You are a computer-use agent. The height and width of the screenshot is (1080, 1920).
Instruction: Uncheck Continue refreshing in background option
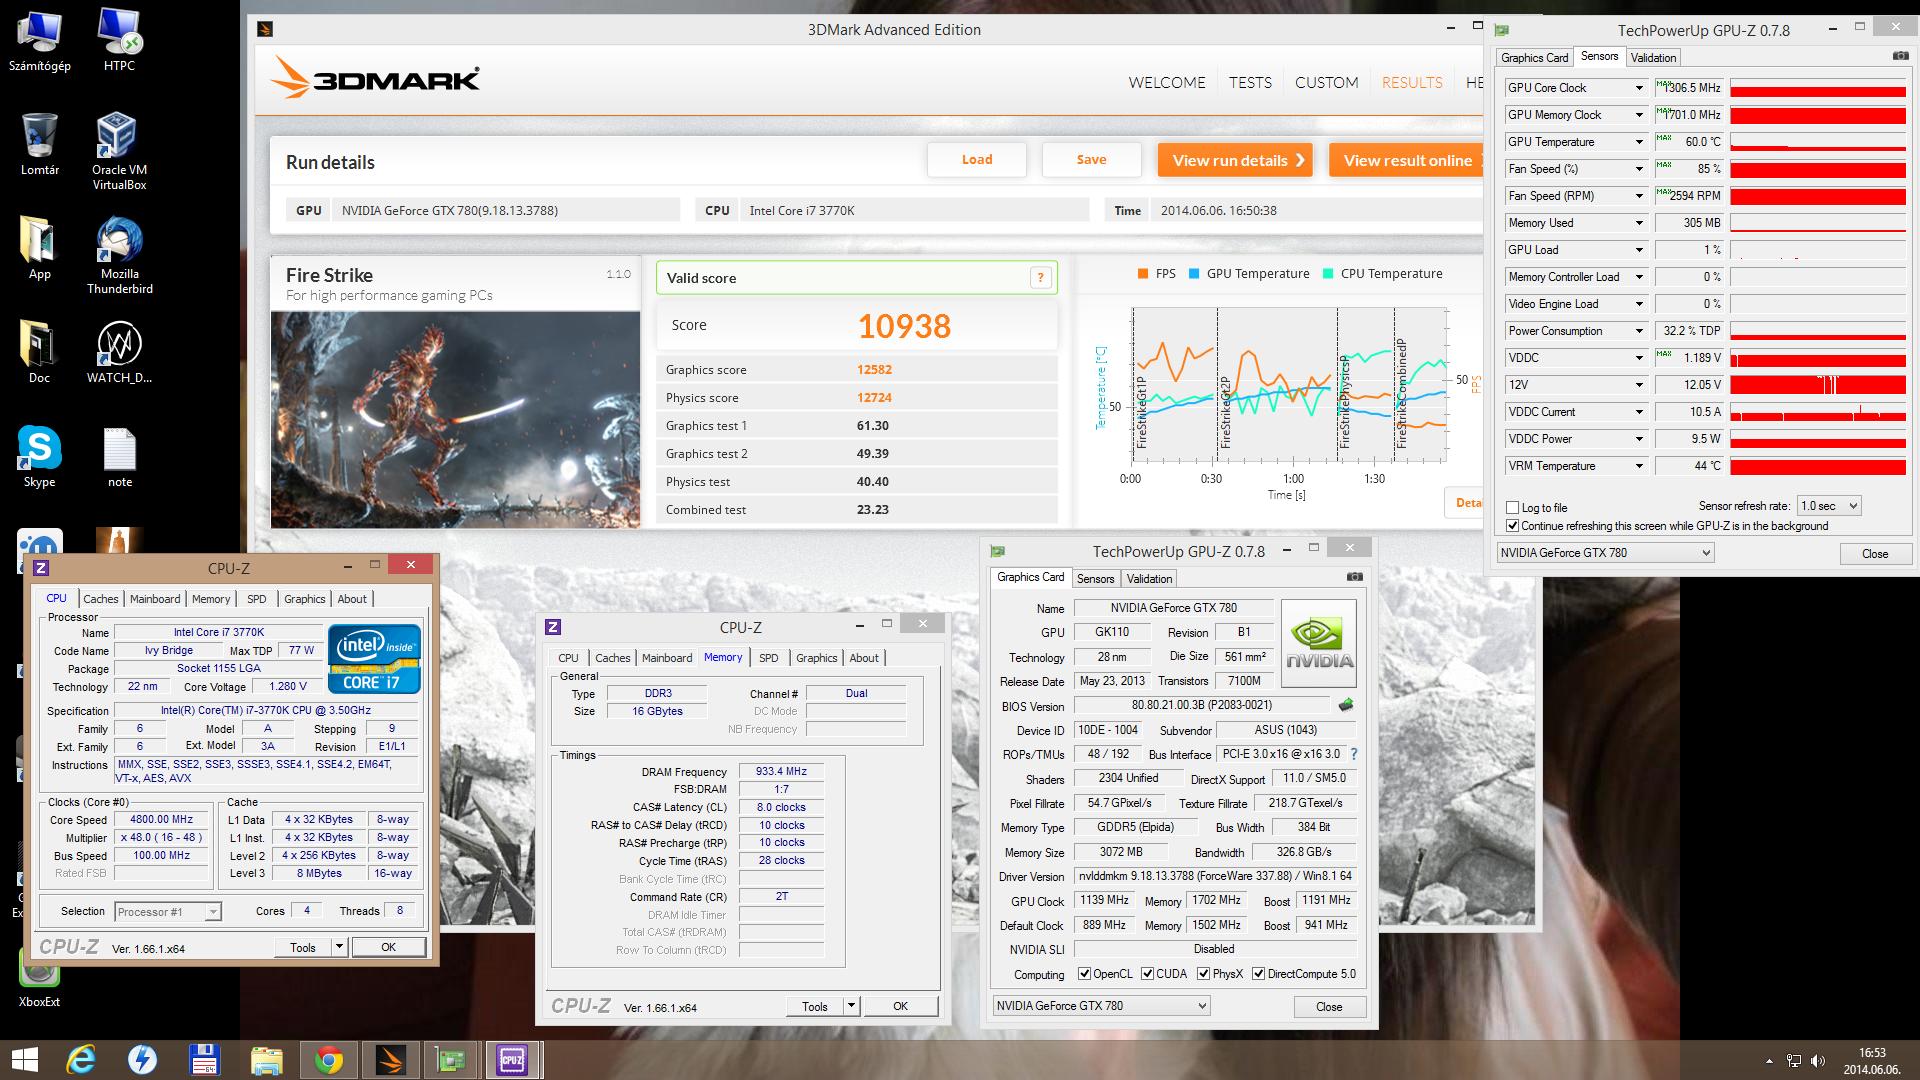pyautogui.click(x=1512, y=526)
